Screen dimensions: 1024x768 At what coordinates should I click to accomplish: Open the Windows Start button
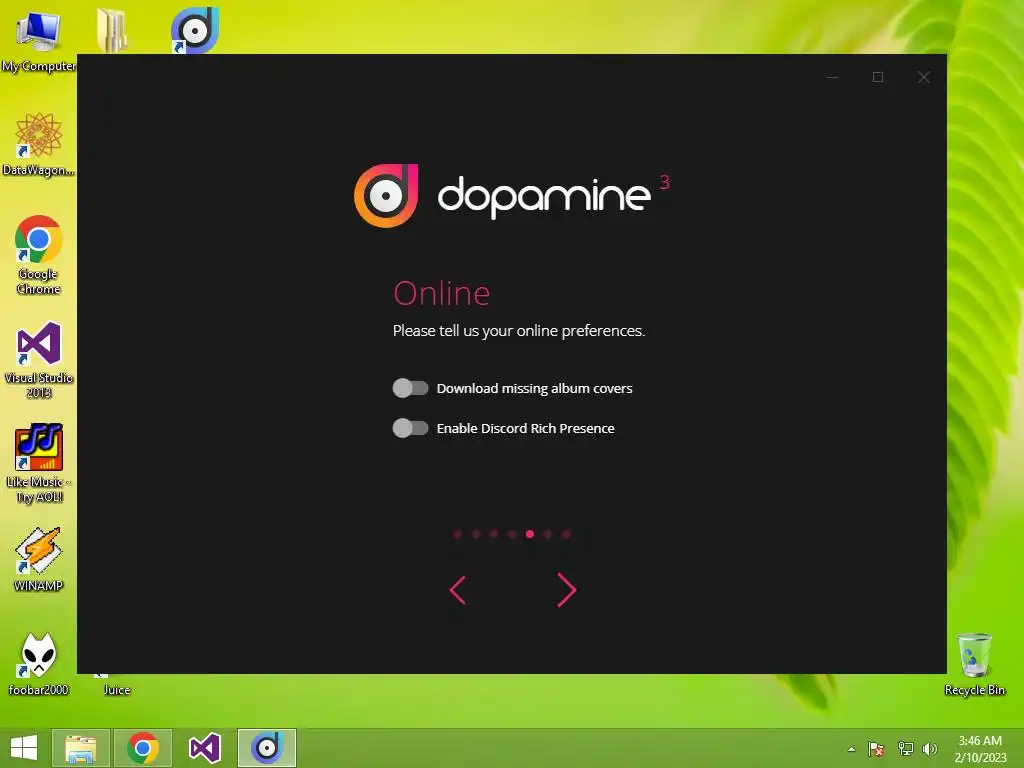pyautogui.click(x=24, y=748)
